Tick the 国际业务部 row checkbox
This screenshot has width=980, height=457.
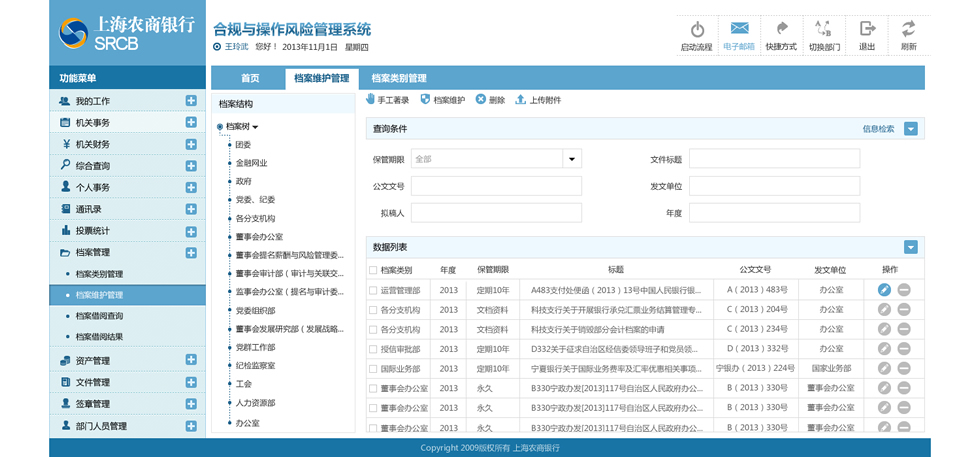(373, 368)
